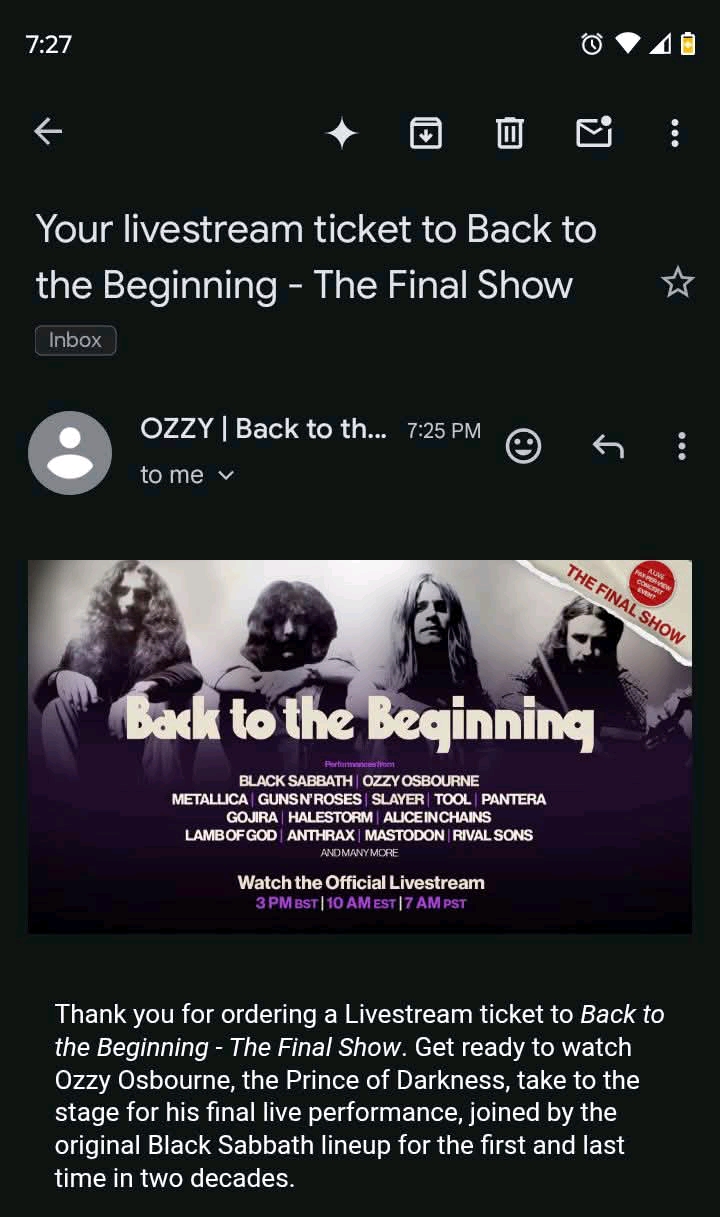
Task: Tap sender name OZZY | Back to th...
Action: tap(264, 429)
